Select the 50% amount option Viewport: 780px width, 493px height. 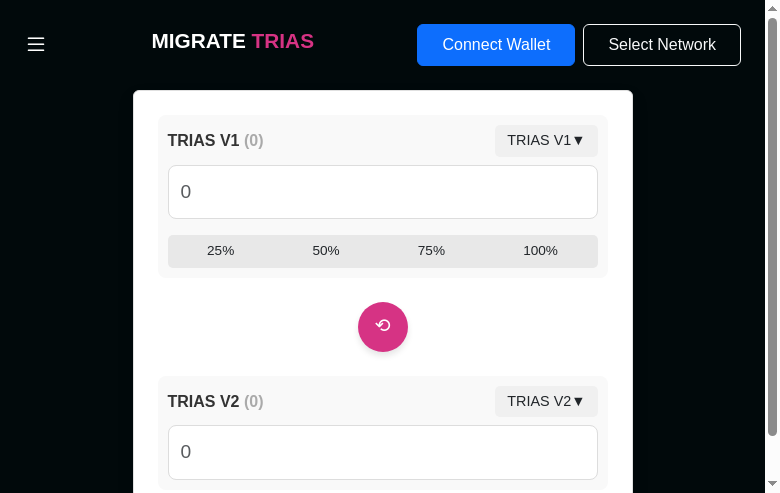click(x=326, y=251)
